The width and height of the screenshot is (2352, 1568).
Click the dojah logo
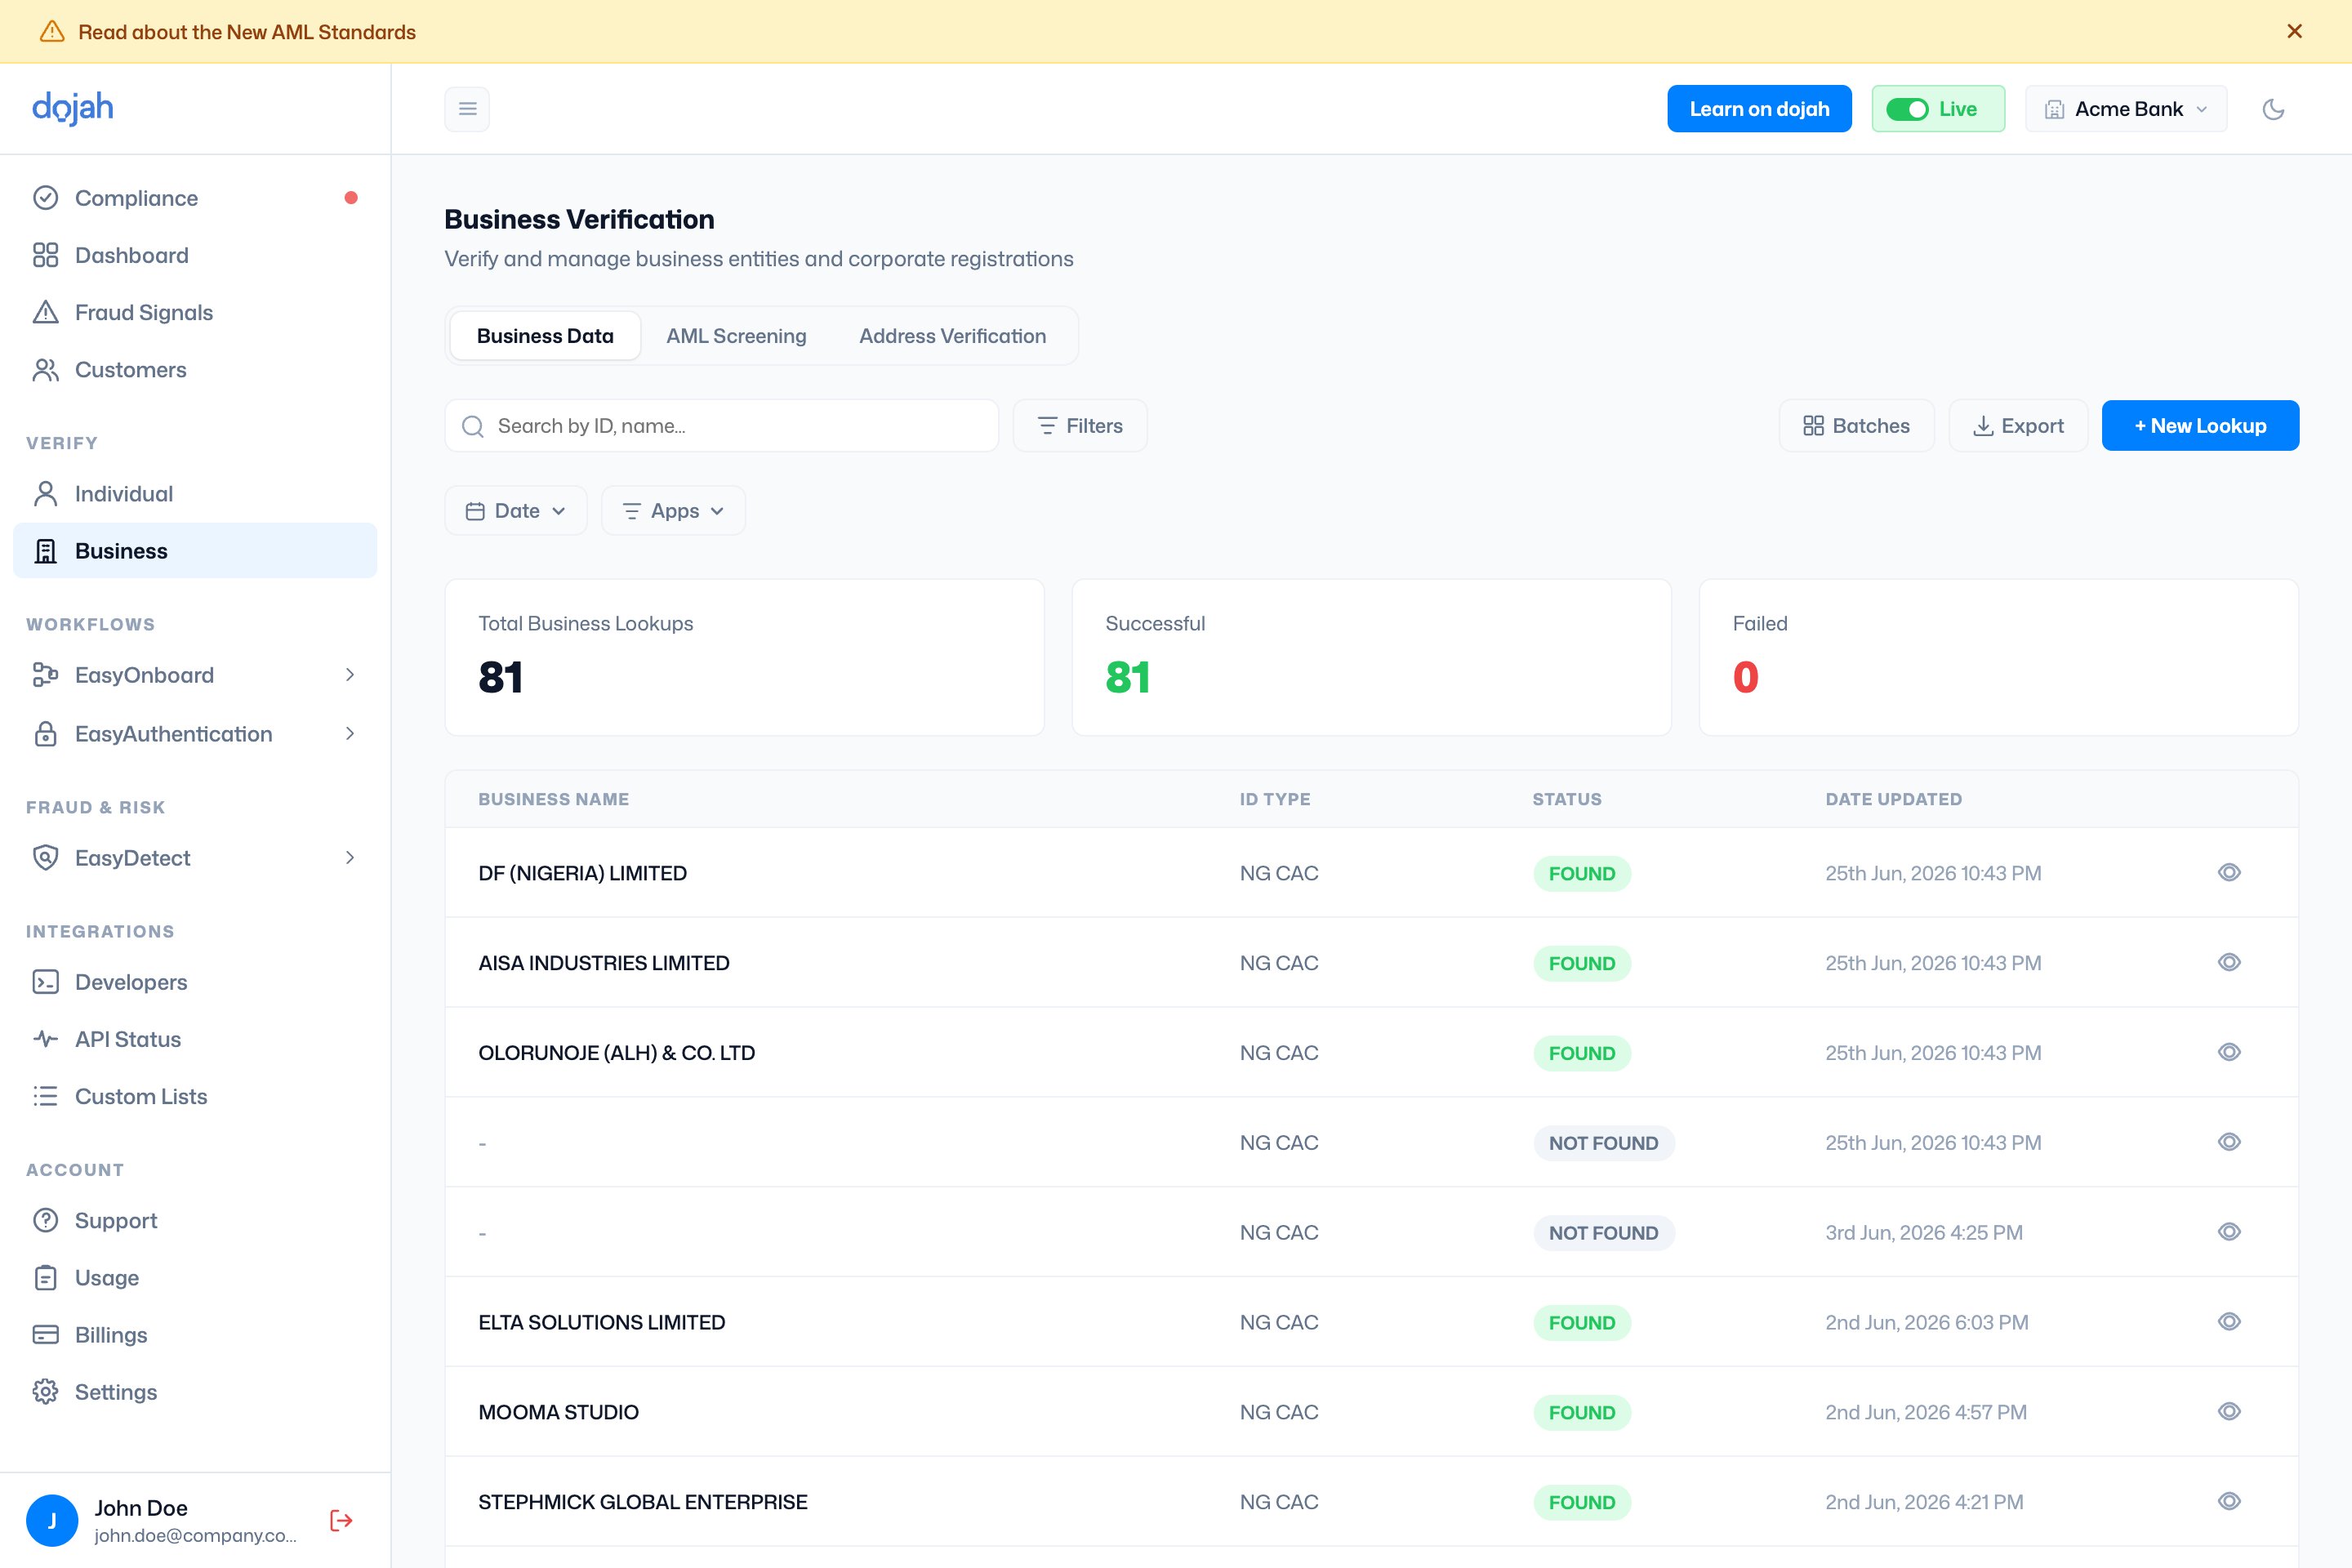73,108
